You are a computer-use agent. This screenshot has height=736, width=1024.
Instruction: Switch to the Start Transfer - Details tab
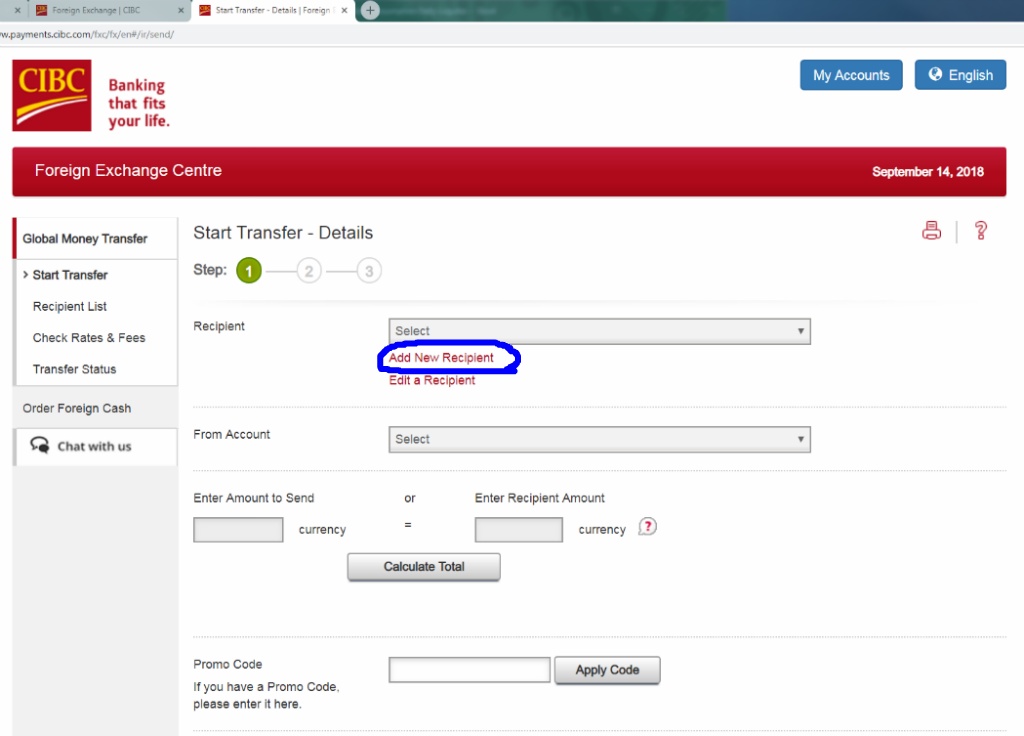coord(273,10)
